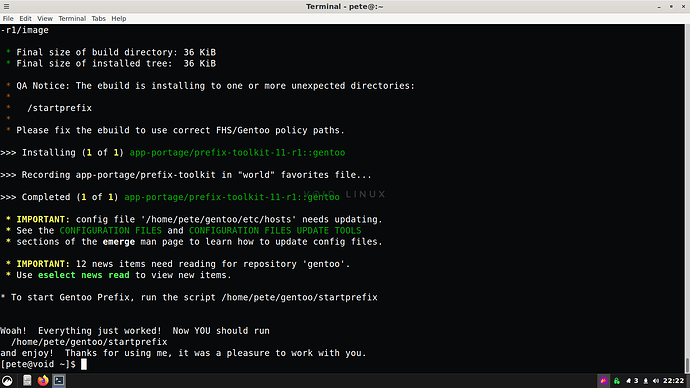The height and width of the screenshot is (388, 690).
Task: Open the View menu
Action: pos(45,18)
